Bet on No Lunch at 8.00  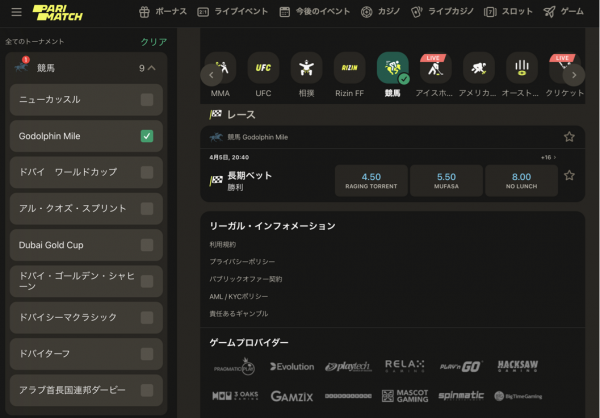pos(521,181)
